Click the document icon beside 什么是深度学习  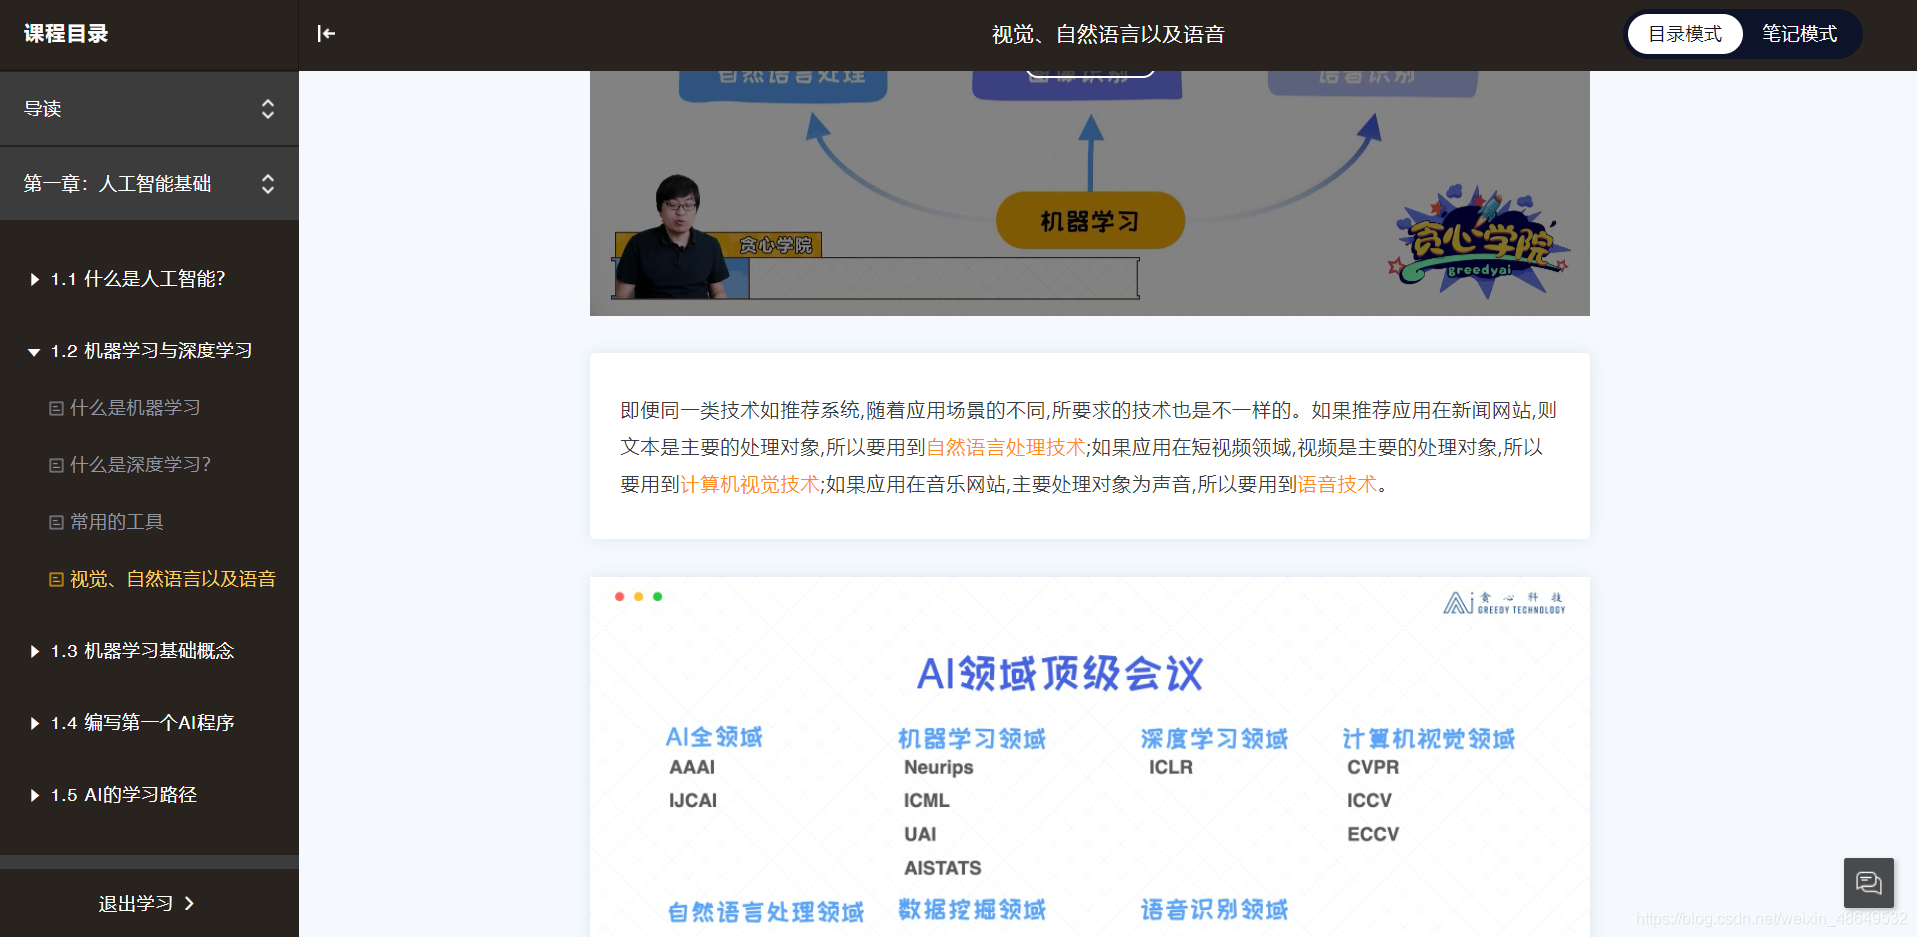pos(55,464)
